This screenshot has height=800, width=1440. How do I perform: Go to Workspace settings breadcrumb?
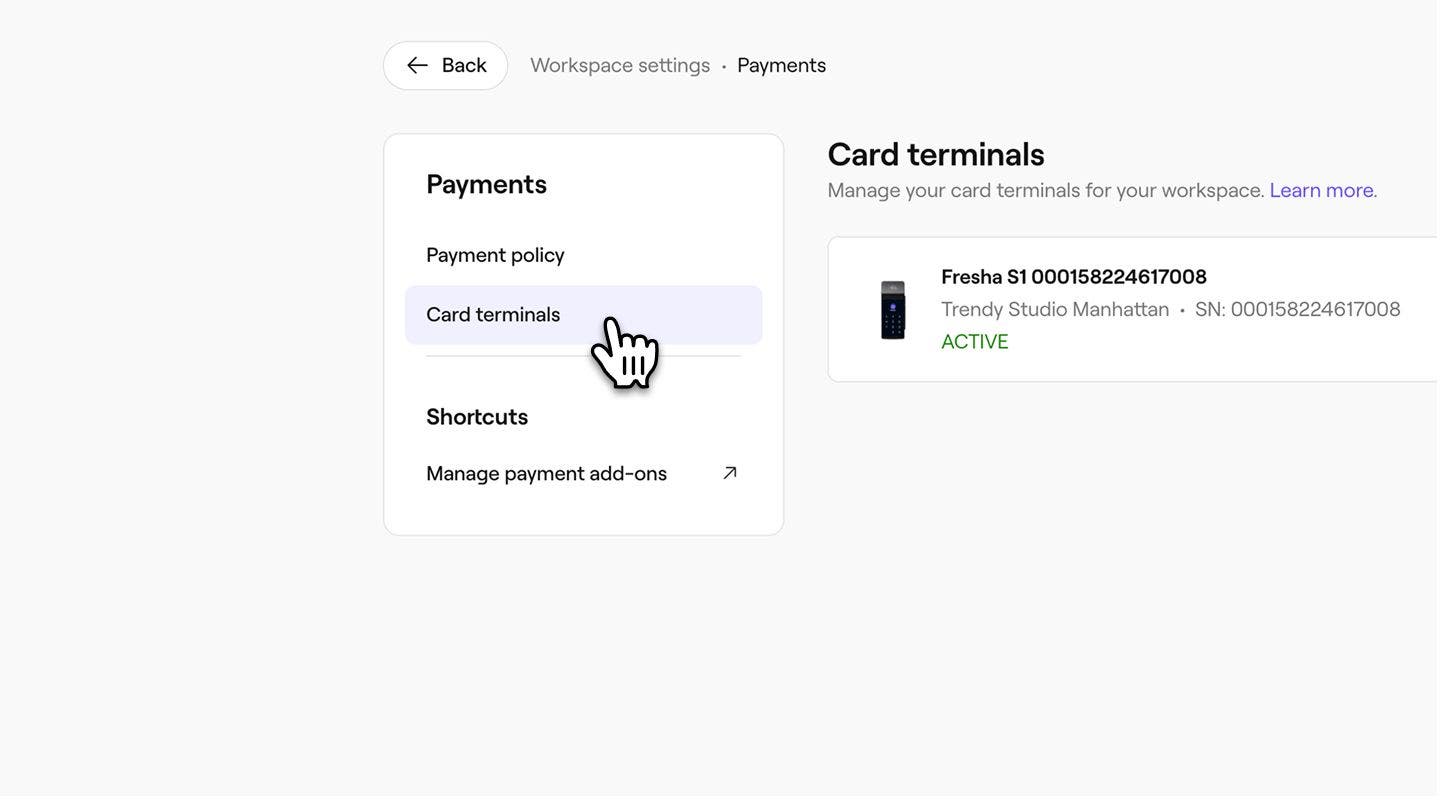pyautogui.click(x=620, y=66)
